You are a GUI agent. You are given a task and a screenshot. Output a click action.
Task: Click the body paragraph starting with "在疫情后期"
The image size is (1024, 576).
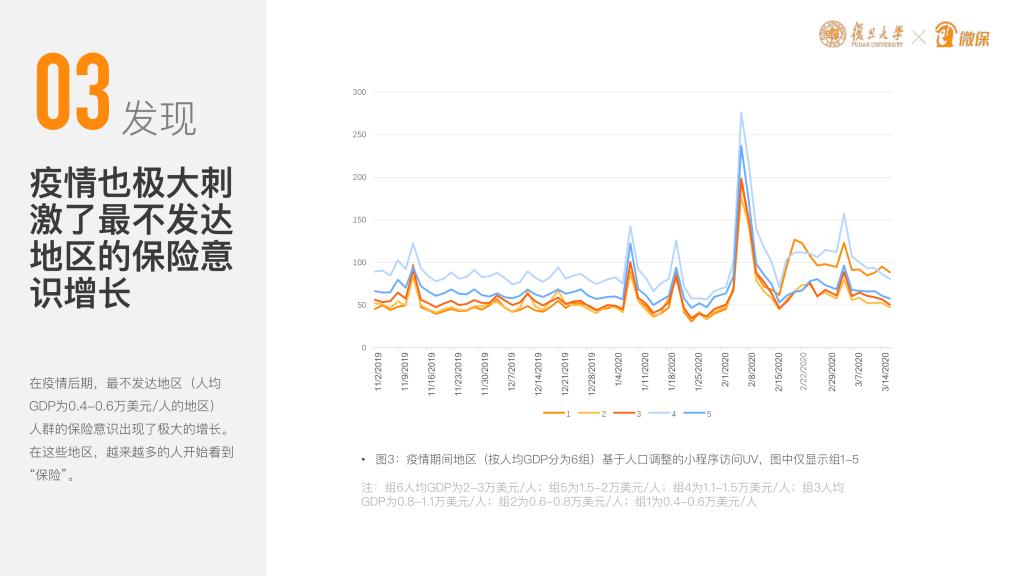coord(131,428)
